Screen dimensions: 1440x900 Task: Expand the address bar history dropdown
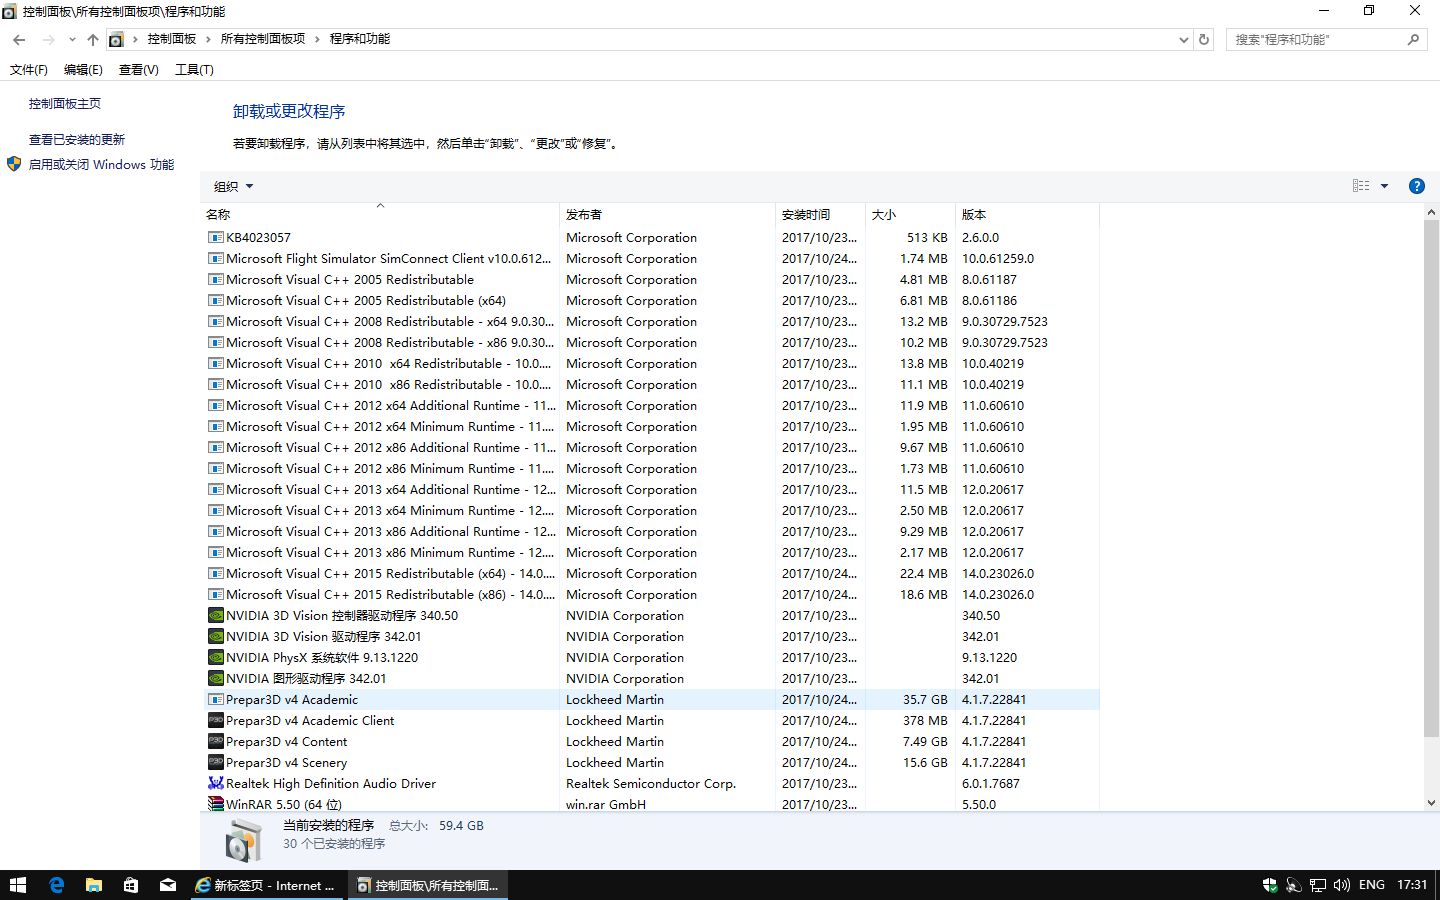click(x=1184, y=40)
